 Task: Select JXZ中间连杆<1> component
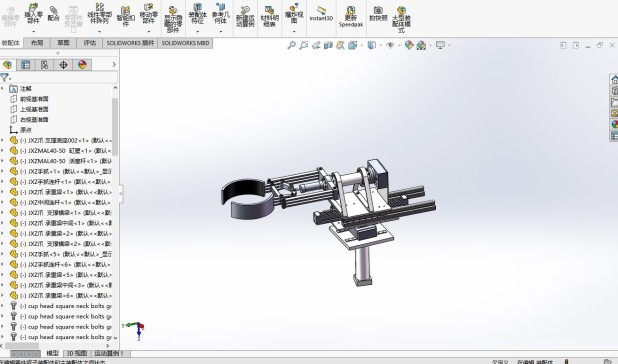click(x=61, y=202)
